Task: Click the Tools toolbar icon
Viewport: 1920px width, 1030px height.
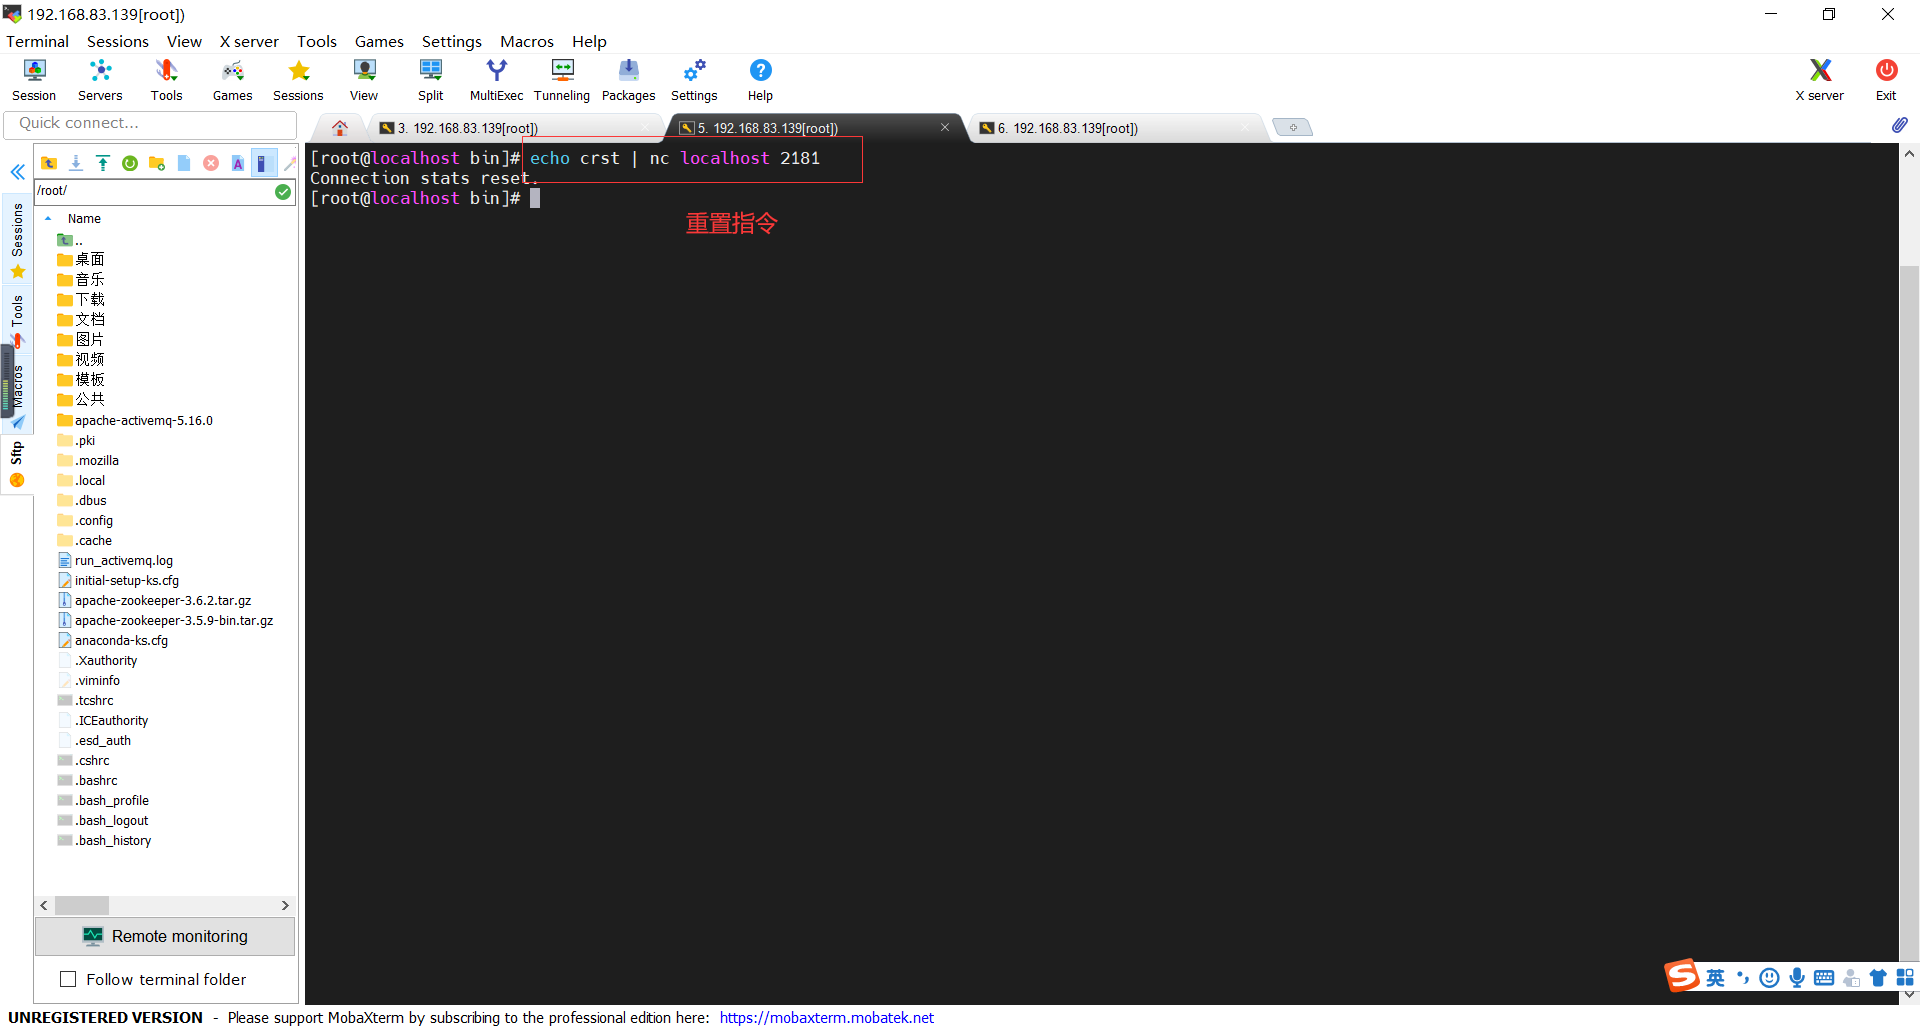Action: point(166,80)
